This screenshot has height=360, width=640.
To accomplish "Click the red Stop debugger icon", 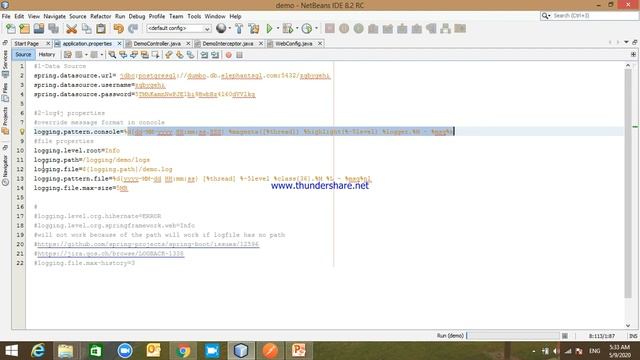I will point(329,28).
